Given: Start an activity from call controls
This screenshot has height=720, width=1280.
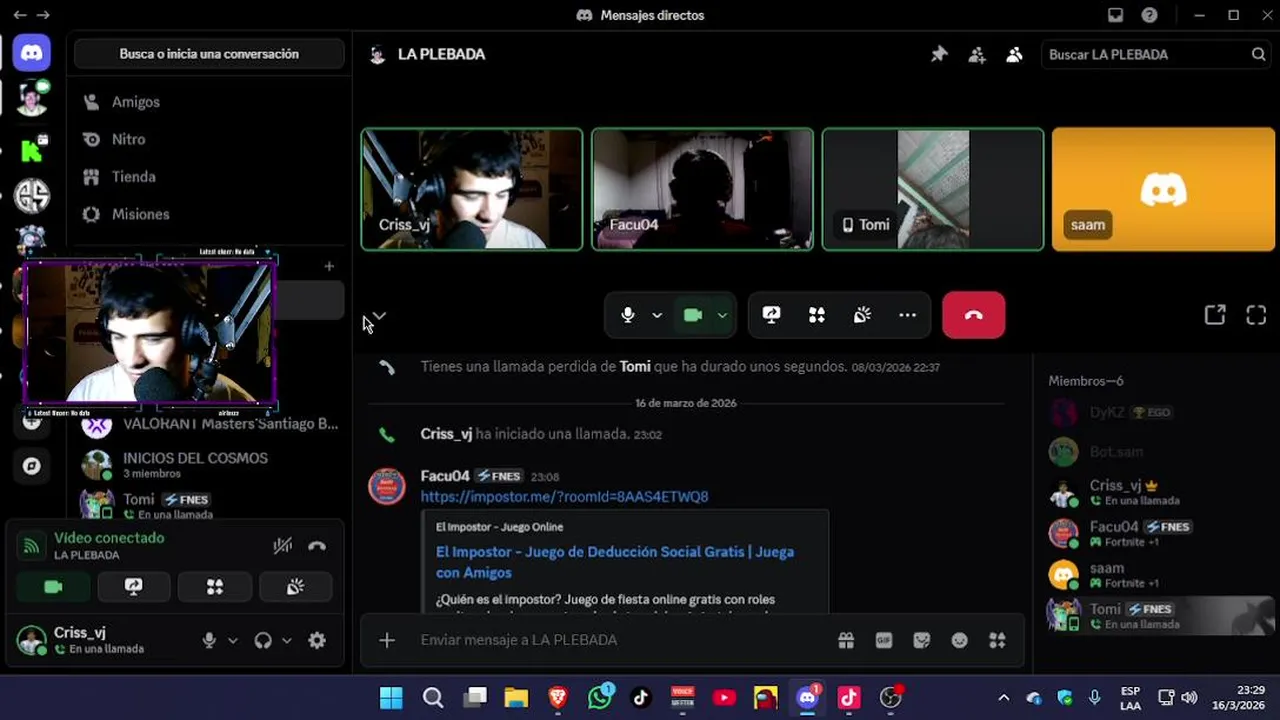Looking at the screenshot, I should pos(817,315).
